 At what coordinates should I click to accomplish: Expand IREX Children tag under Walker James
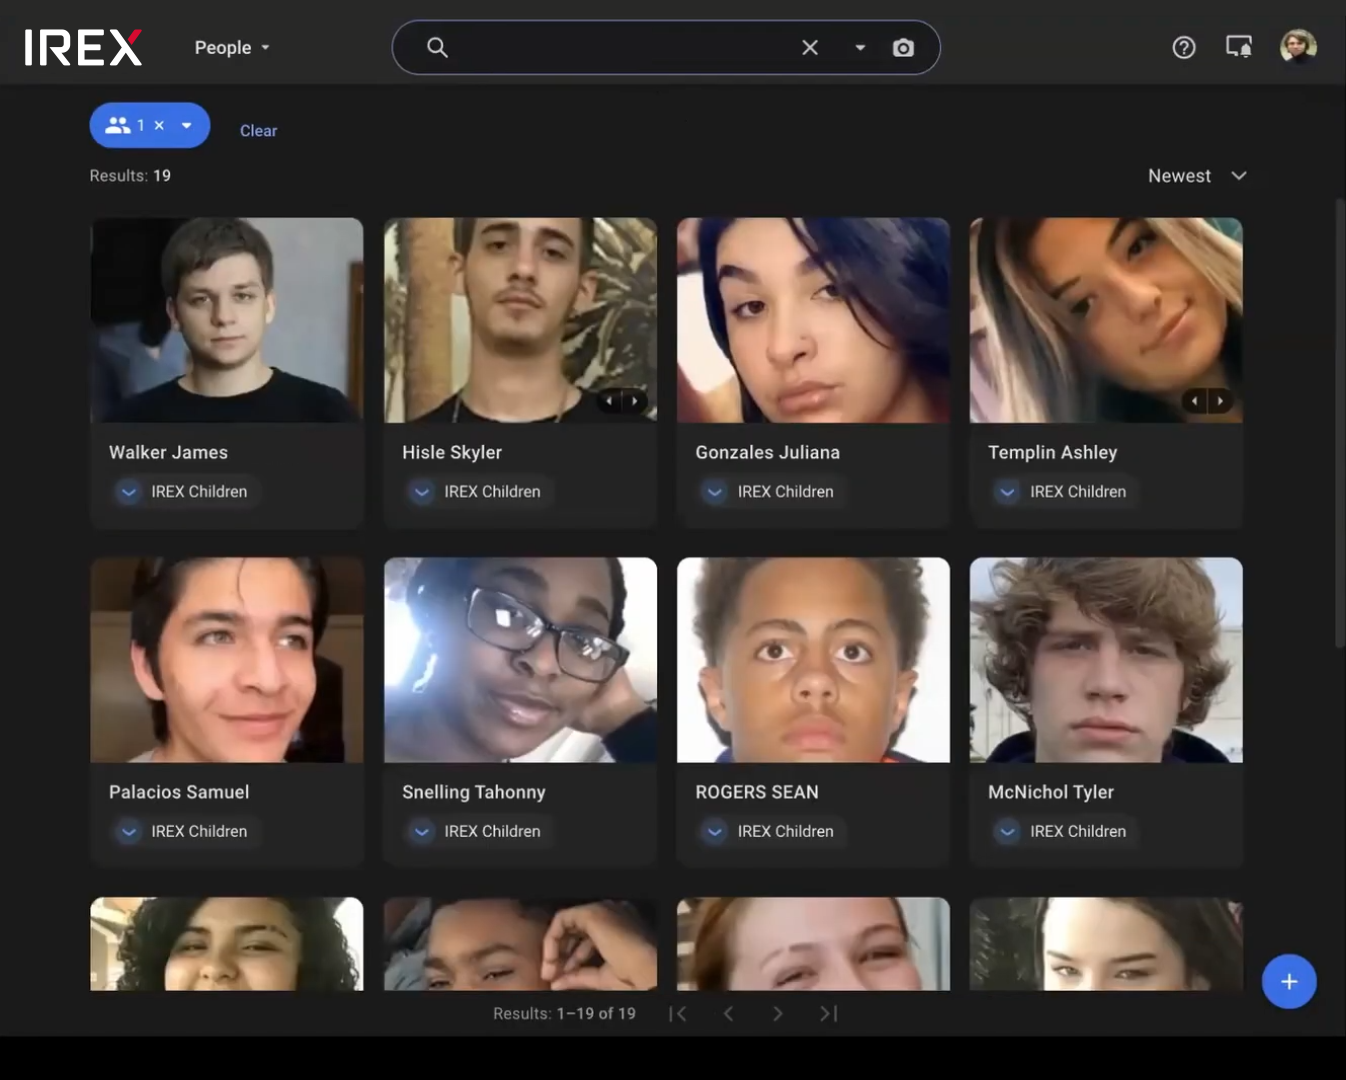coord(129,492)
